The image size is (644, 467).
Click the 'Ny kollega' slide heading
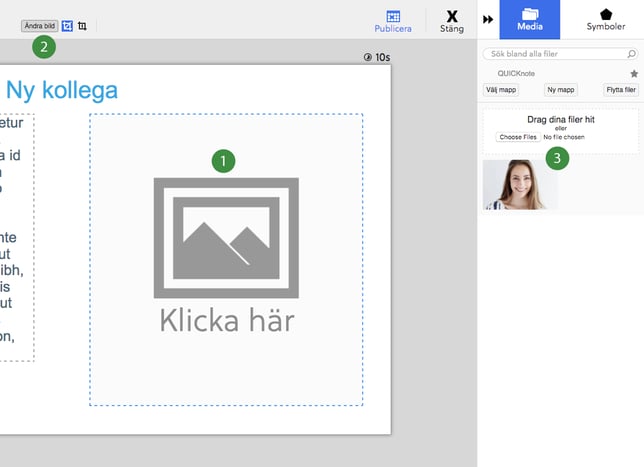61,90
